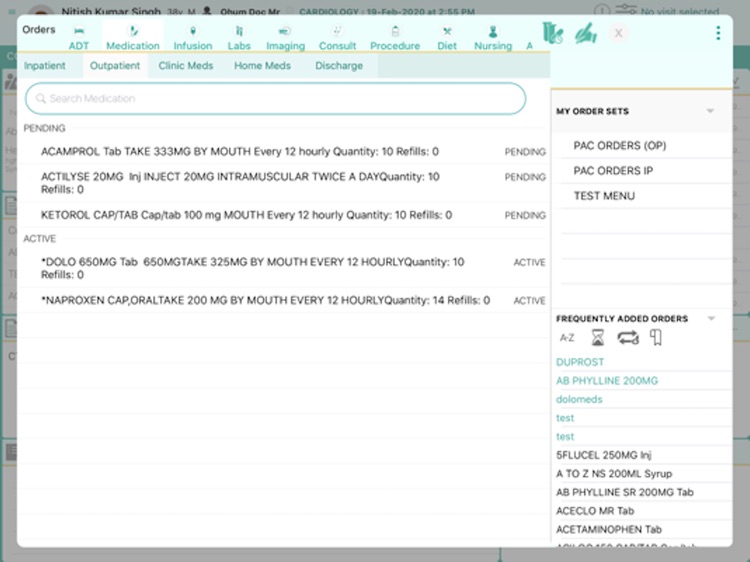This screenshot has height=562, width=750.
Task: Select the KETOROL CAP/TAB pending order
Action: point(284,215)
